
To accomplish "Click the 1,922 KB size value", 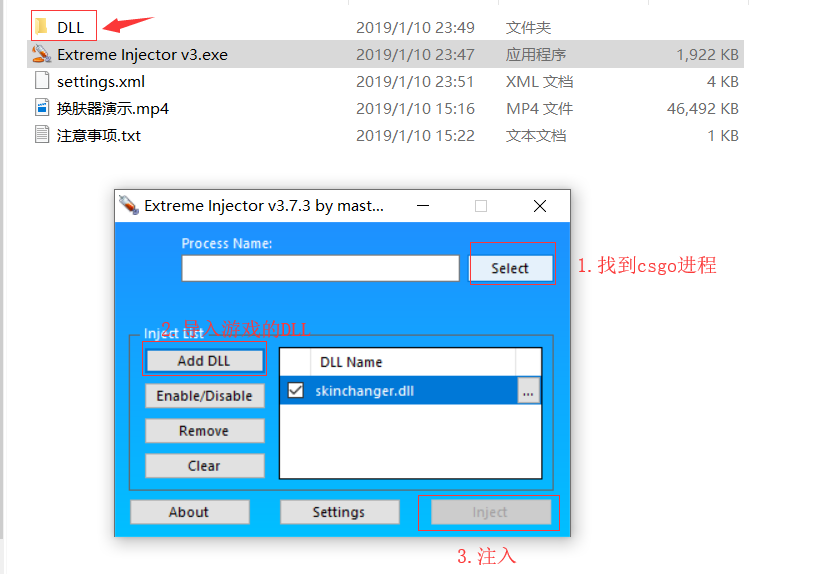I will tap(707, 54).
